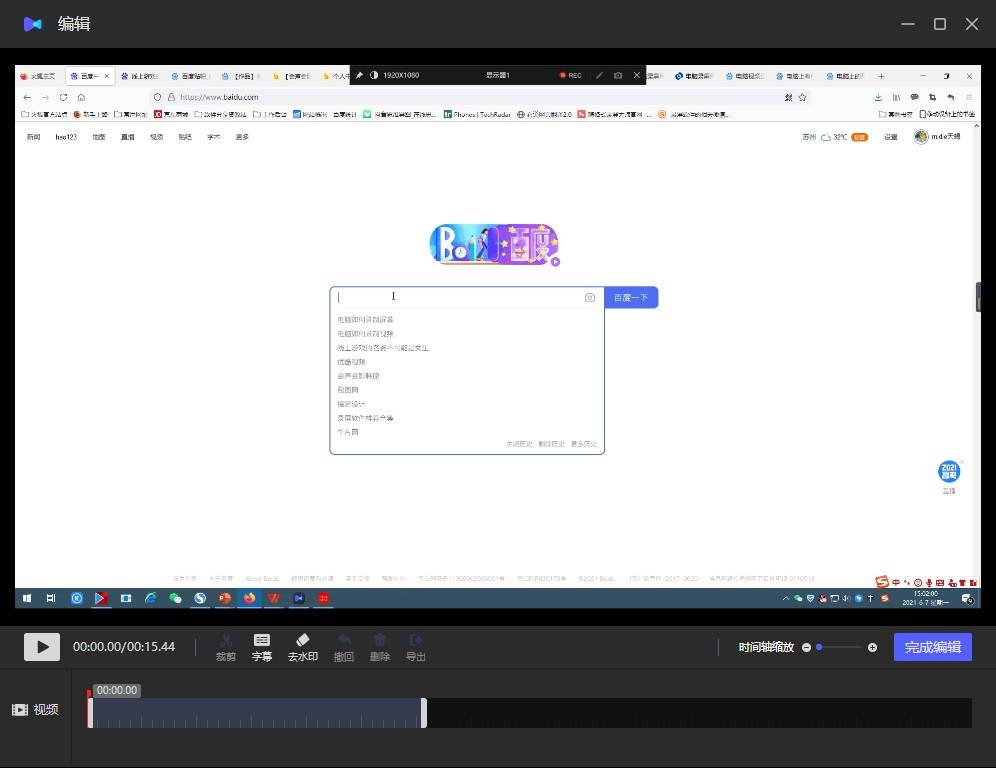Click the 时间轴缩放 zoom slider handle

pyautogui.click(x=819, y=647)
